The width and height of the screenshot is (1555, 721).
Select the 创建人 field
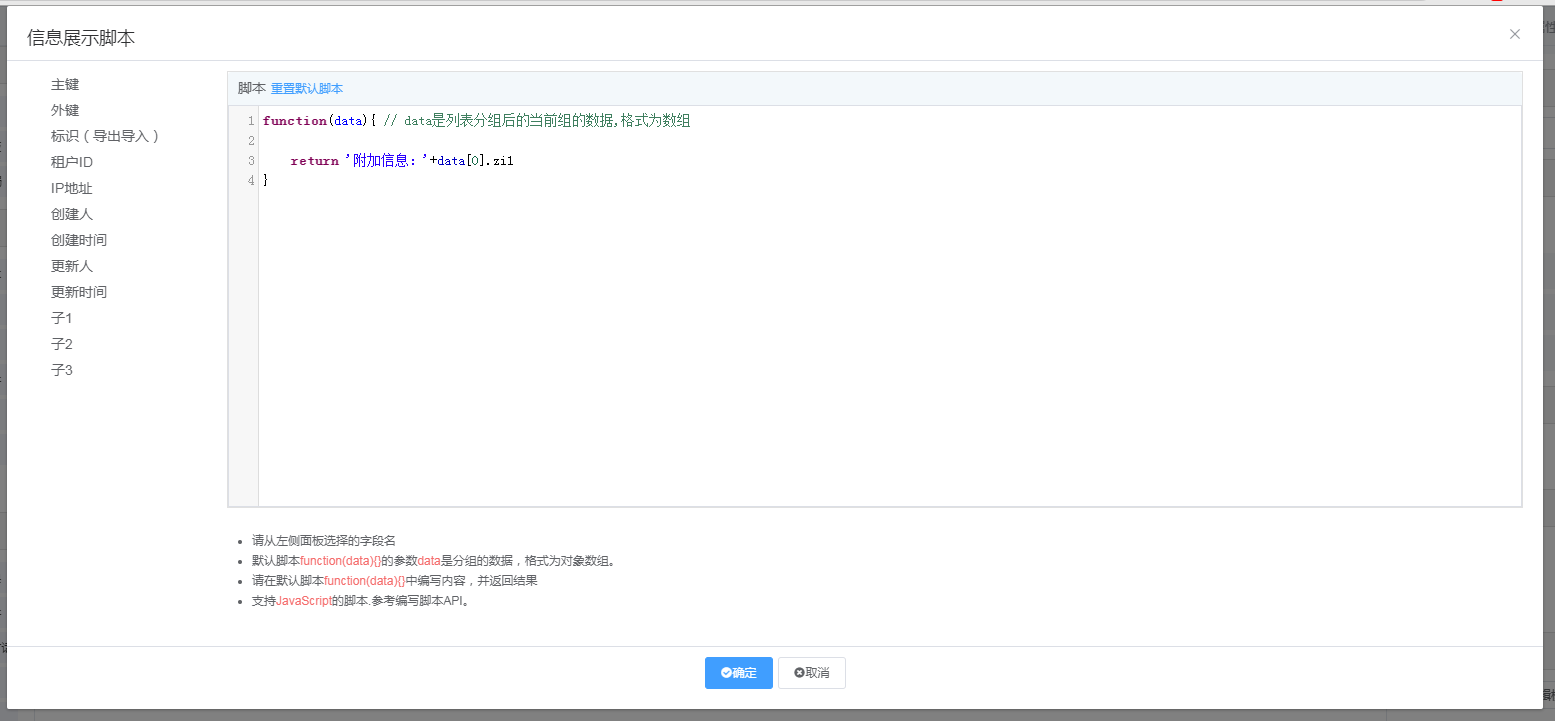pyautogui.click(x=72, y=214)
